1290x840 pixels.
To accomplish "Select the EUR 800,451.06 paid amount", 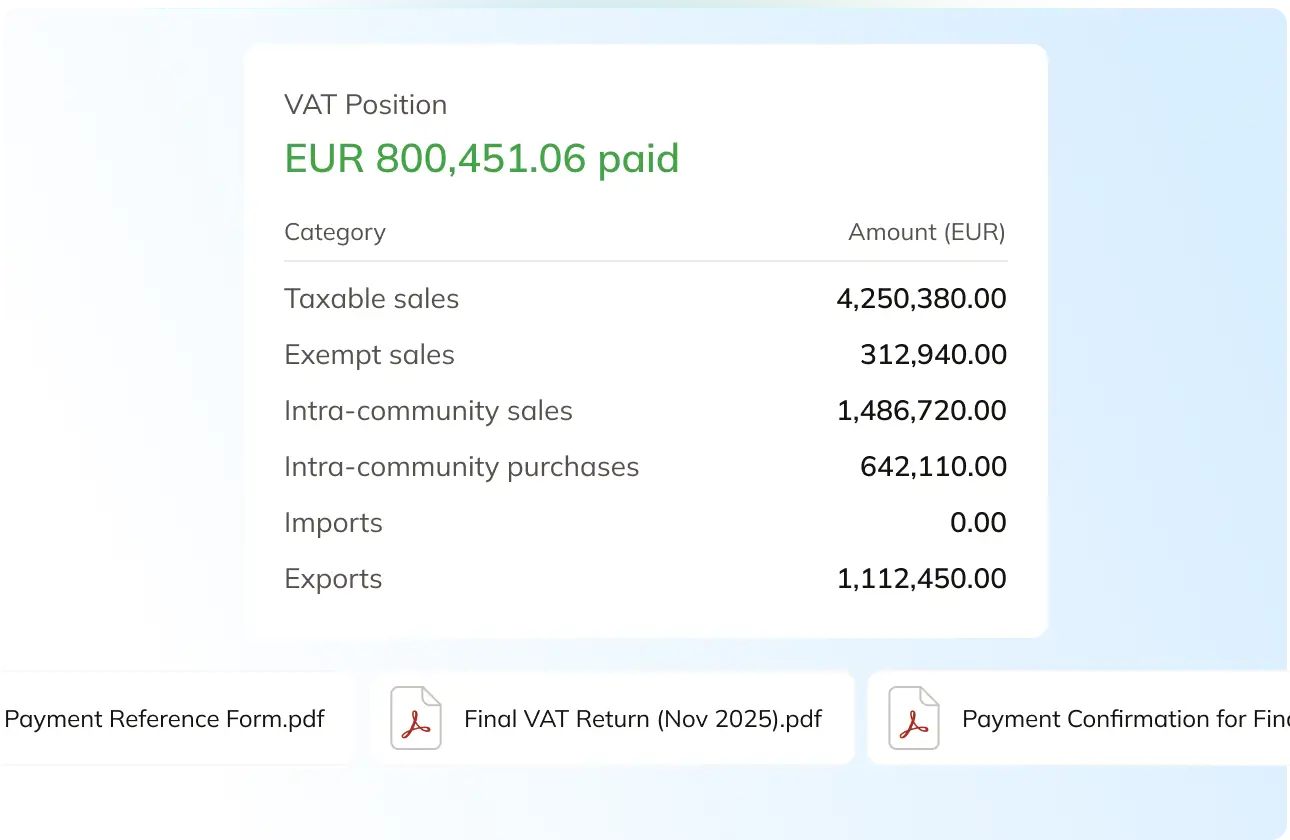I will point(481,159).
